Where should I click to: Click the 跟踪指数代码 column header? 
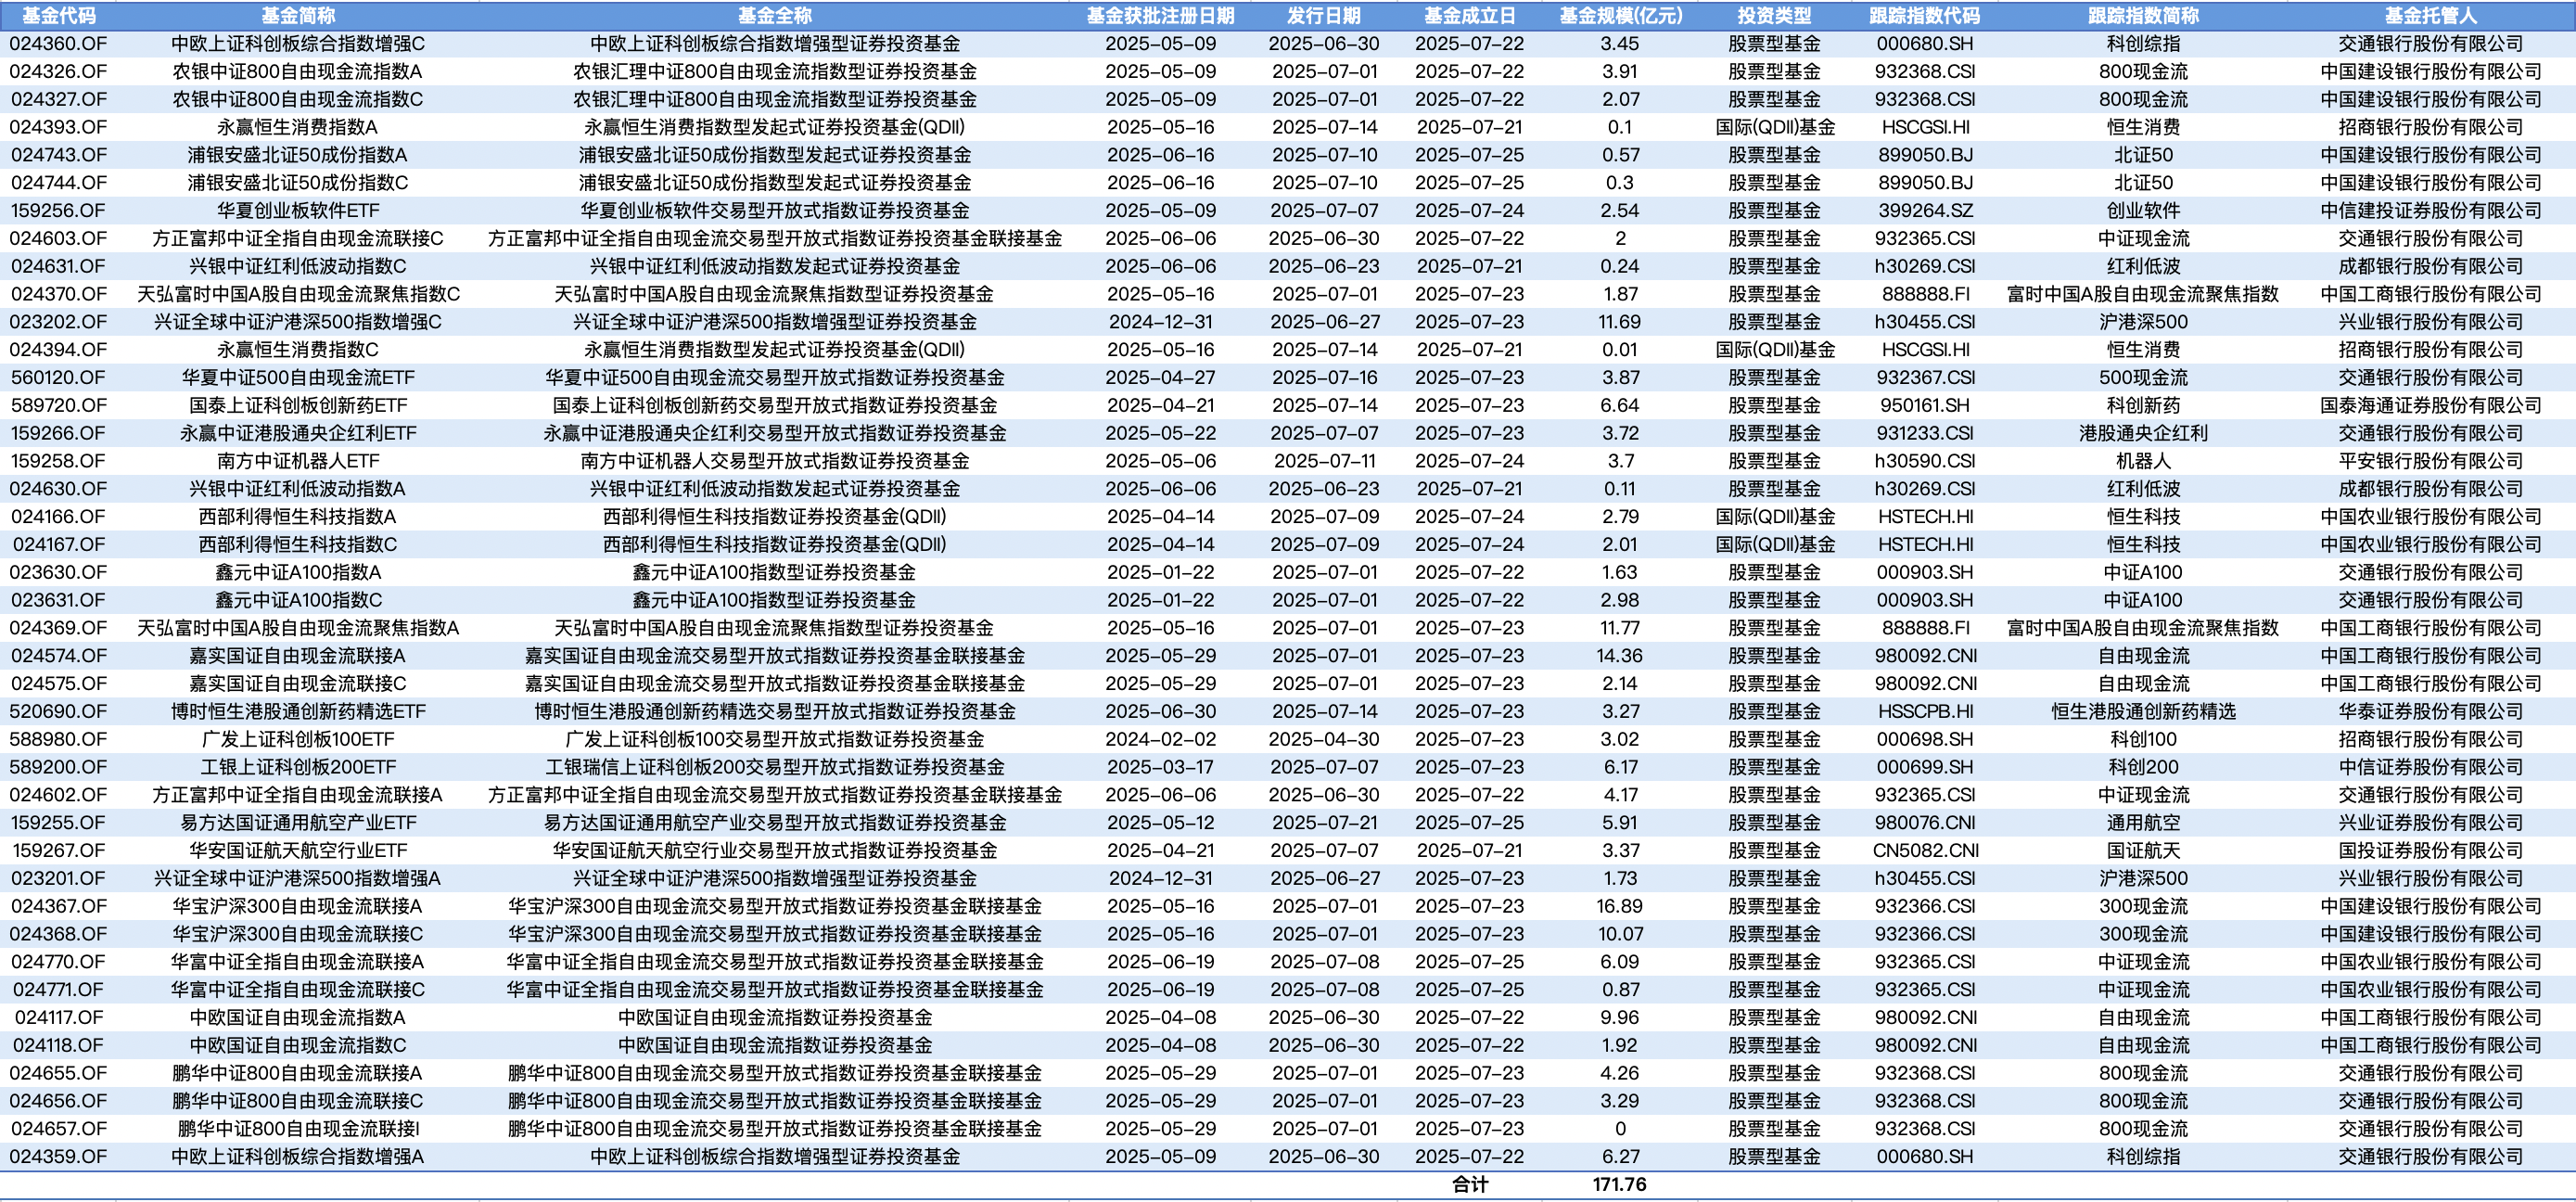(x=1925, y=16)
